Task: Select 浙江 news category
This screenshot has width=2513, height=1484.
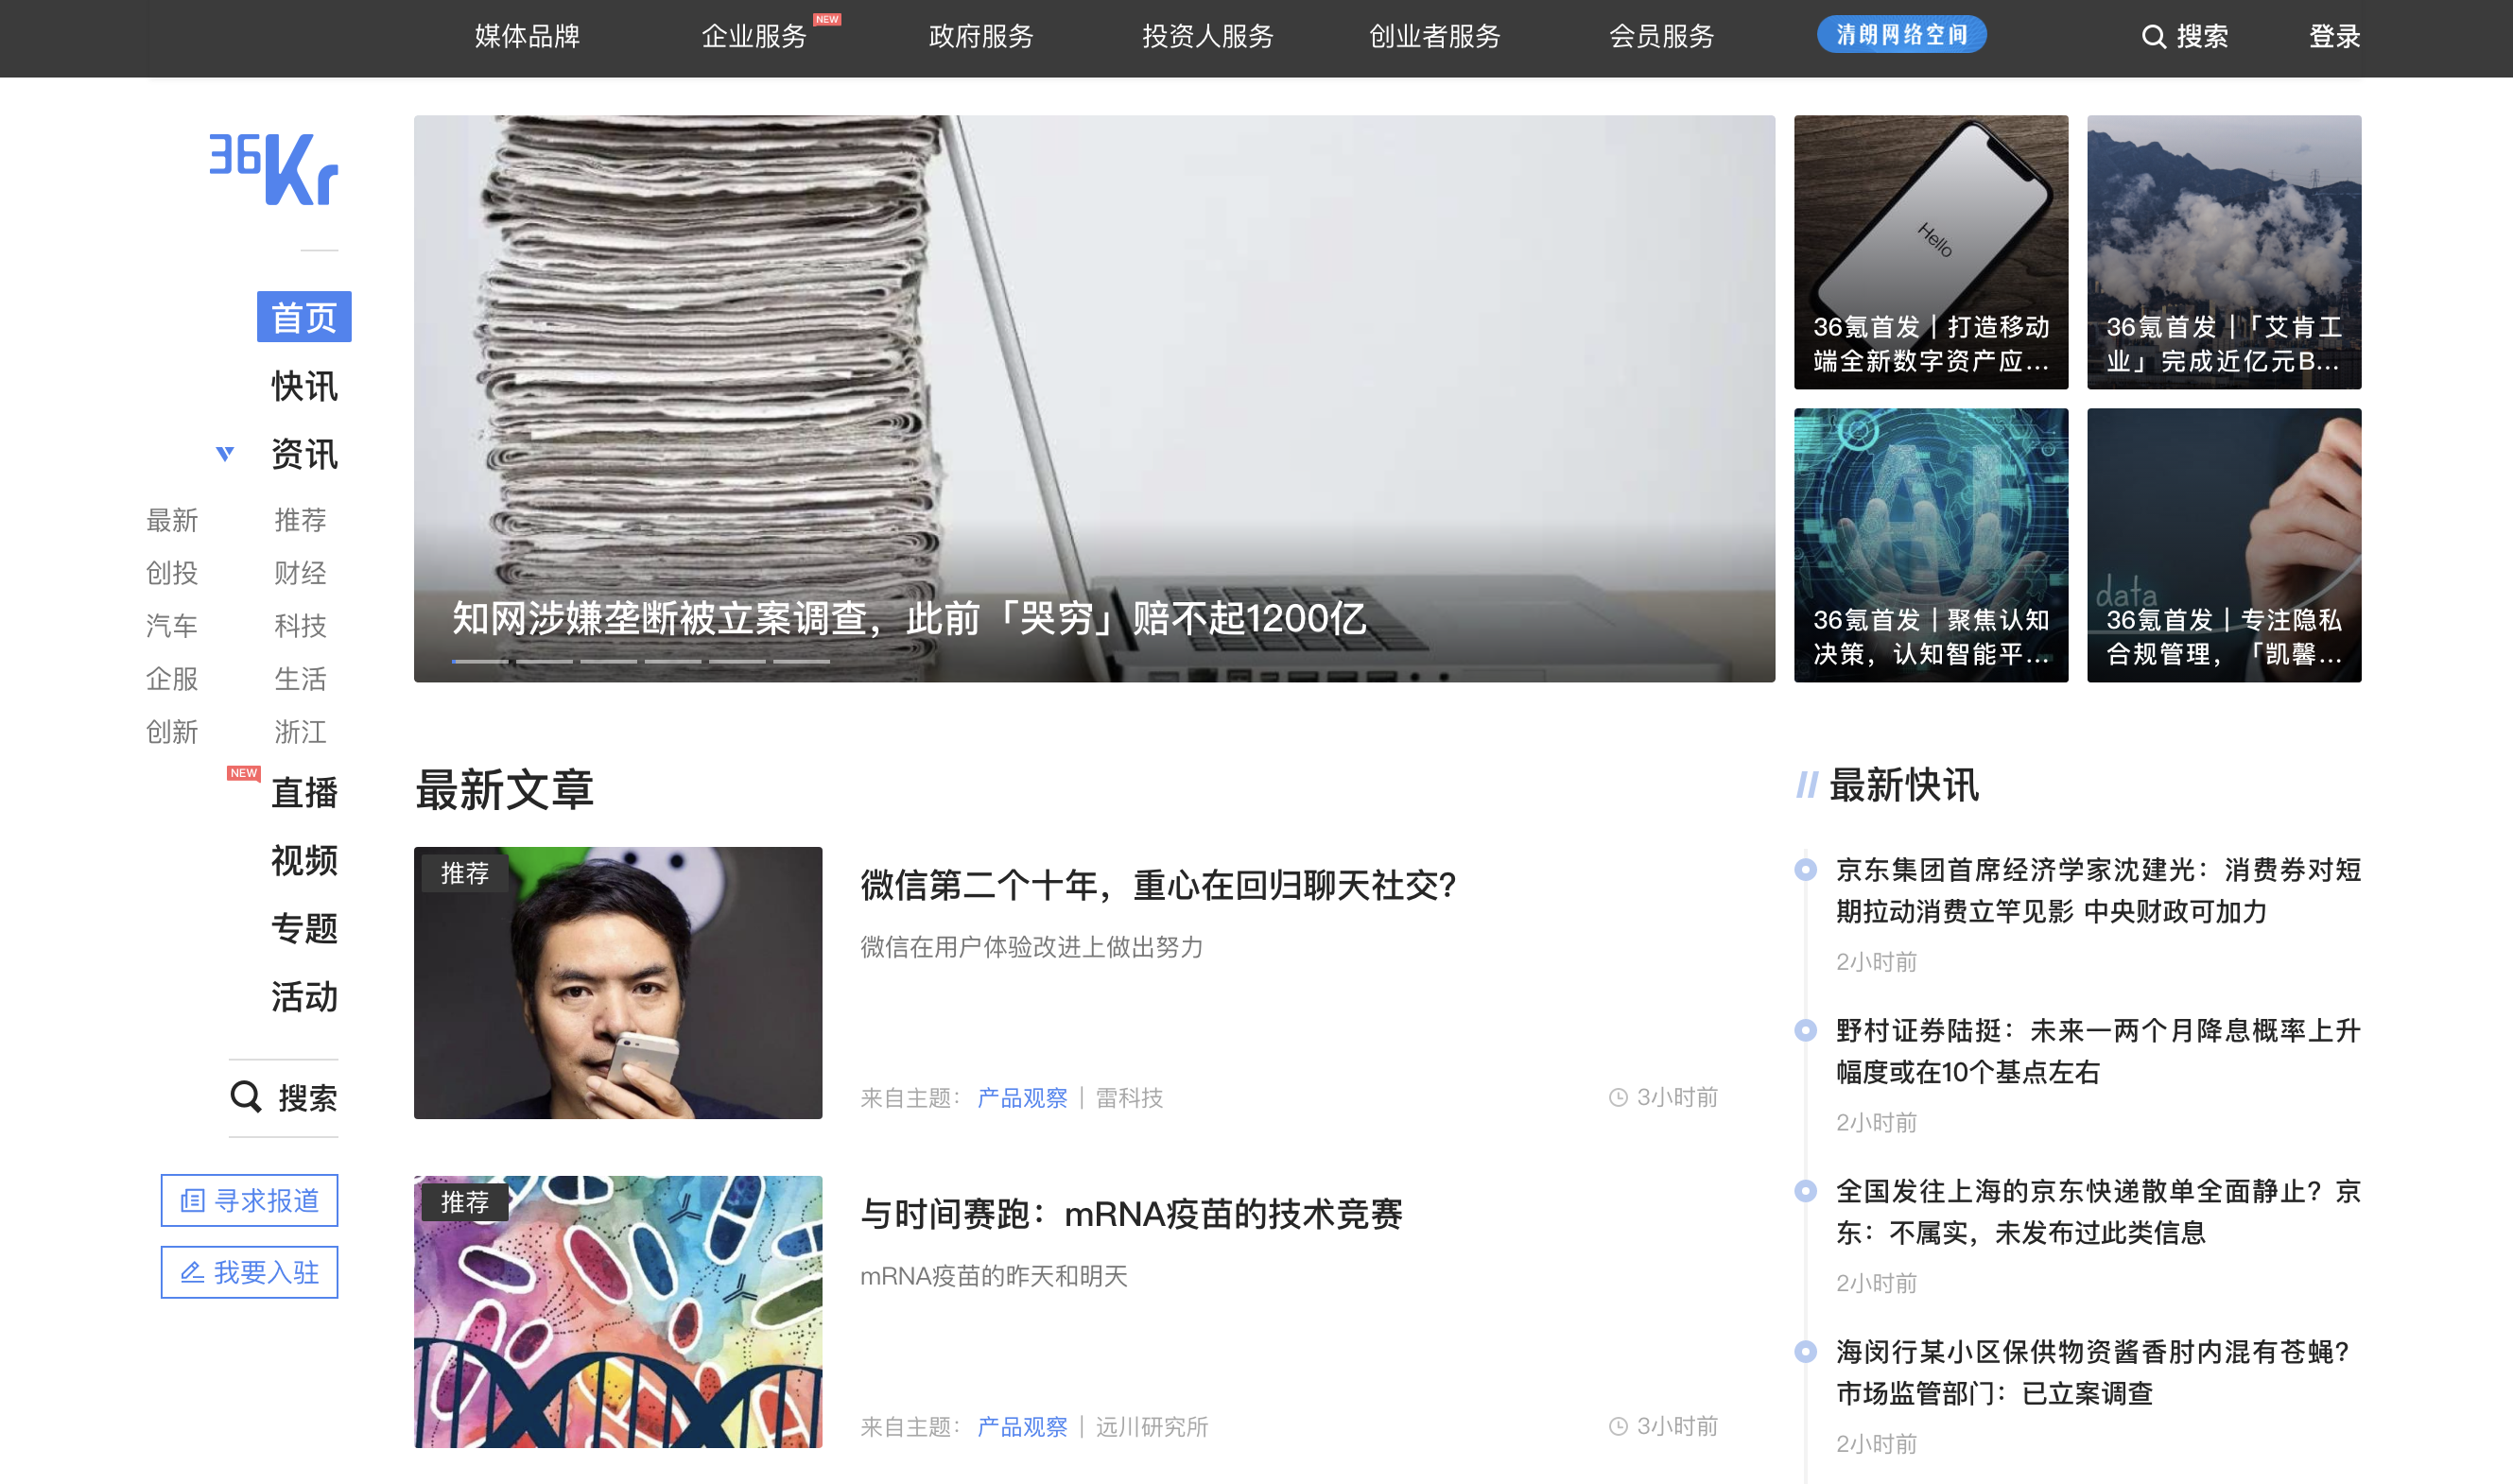Action: click(x=300, y=732)
